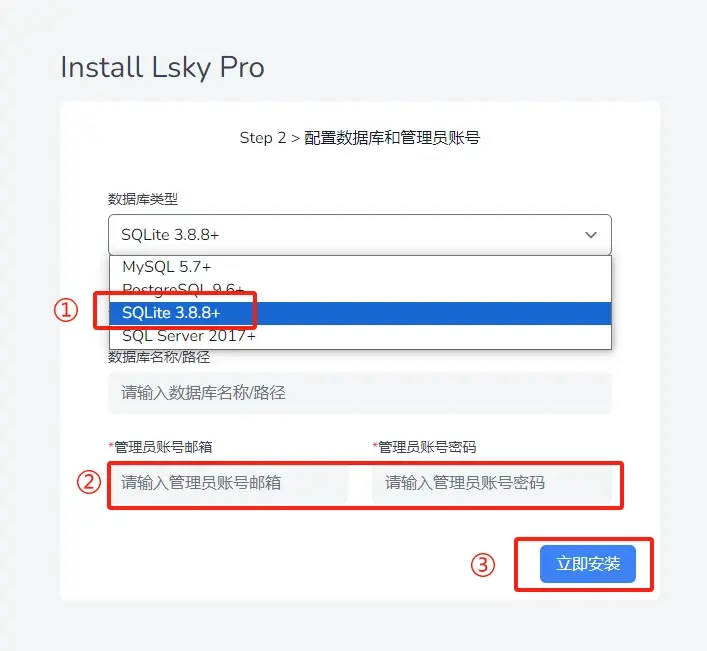
Task: Focus the 请输入数据库名称/路径 input field
Action: click(x=360, y=393)
